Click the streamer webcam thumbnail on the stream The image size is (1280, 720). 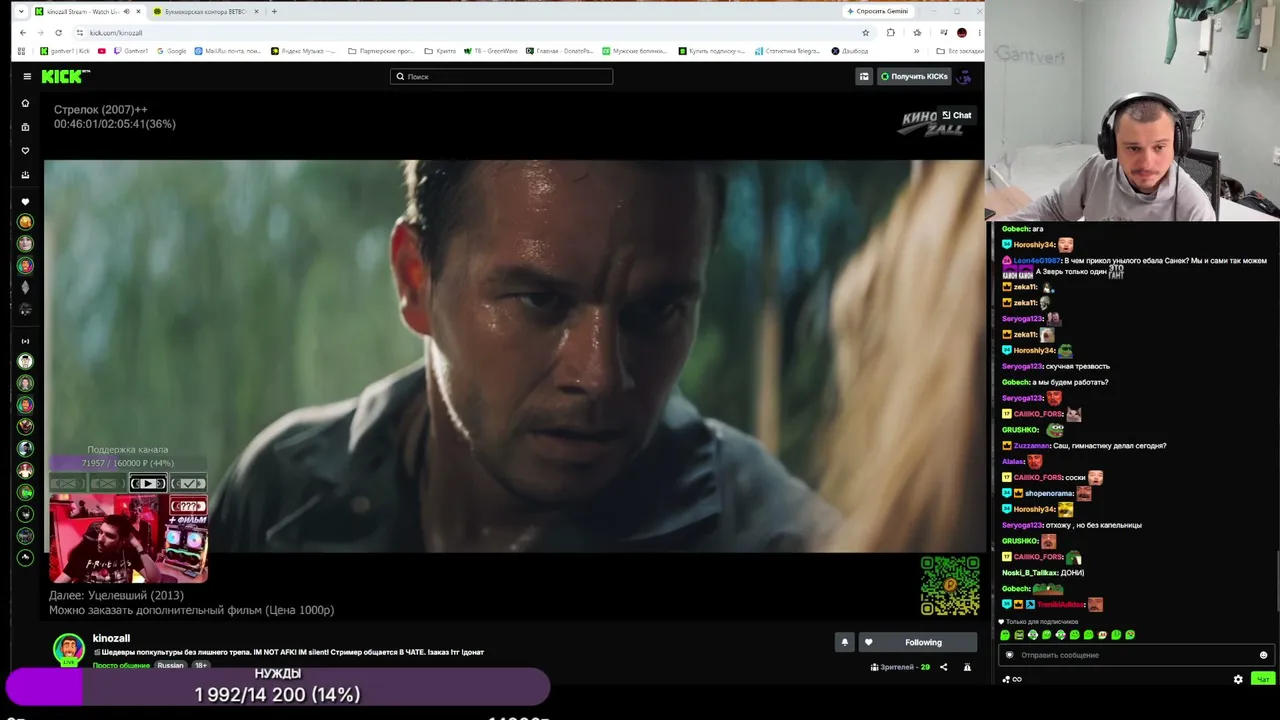point(128,538)
